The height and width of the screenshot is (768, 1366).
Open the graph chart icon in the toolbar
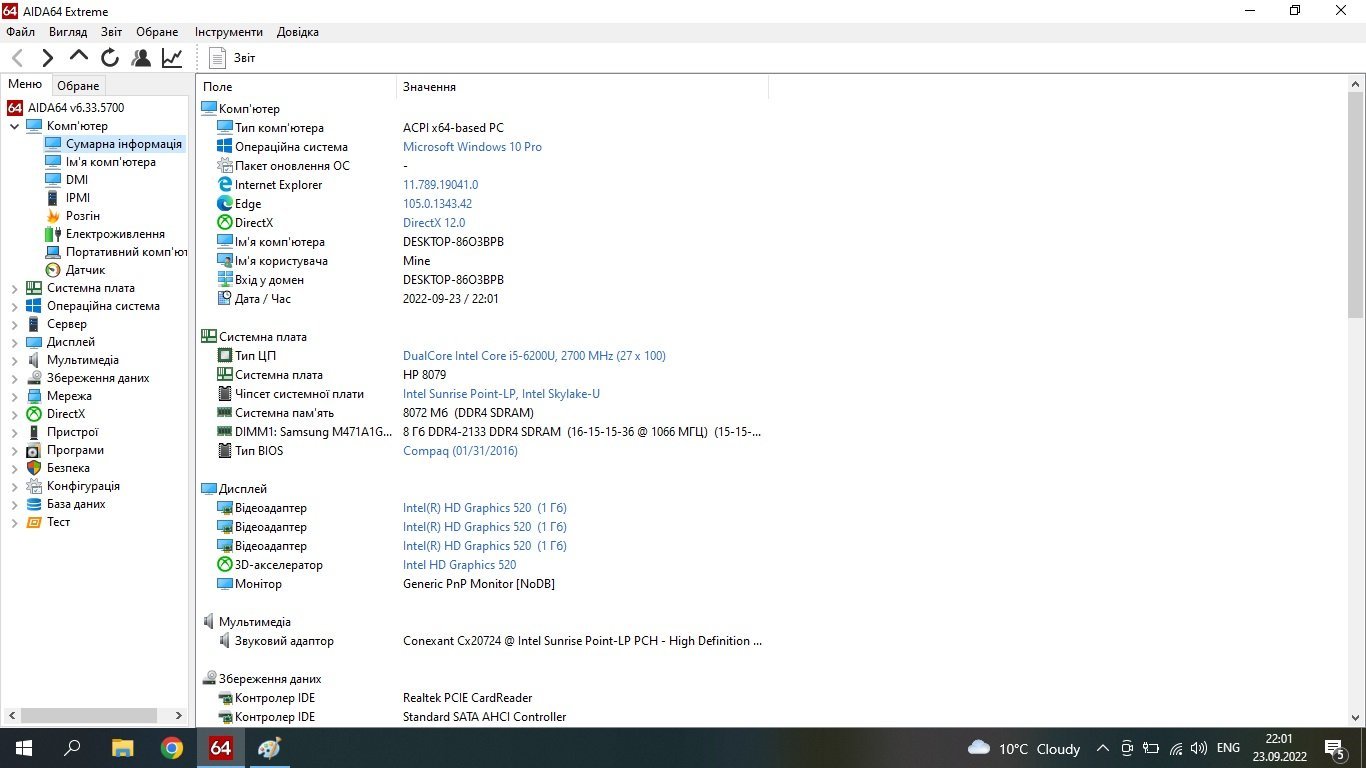coord(172,58)
